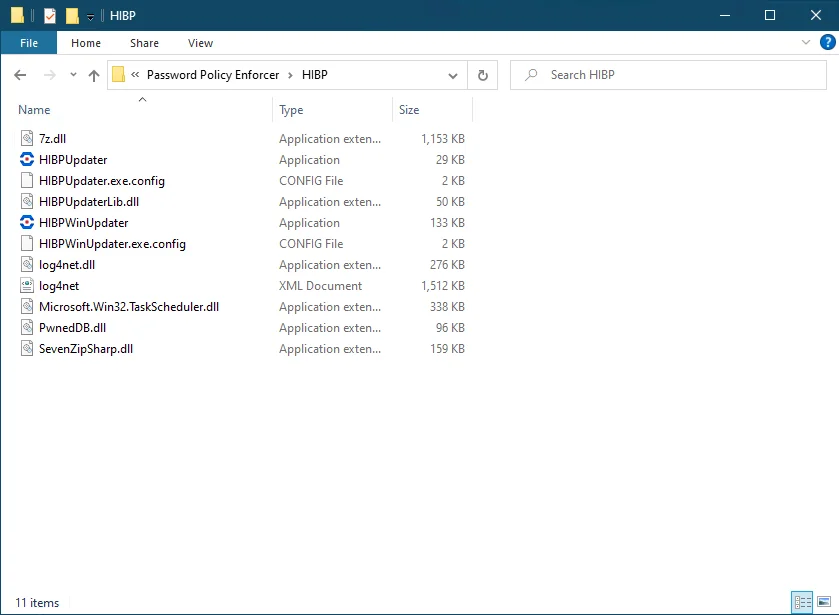This screenshot has height=615, width=839.
Task: Click the 1,512 KB size value
Action: click(443, 286)
